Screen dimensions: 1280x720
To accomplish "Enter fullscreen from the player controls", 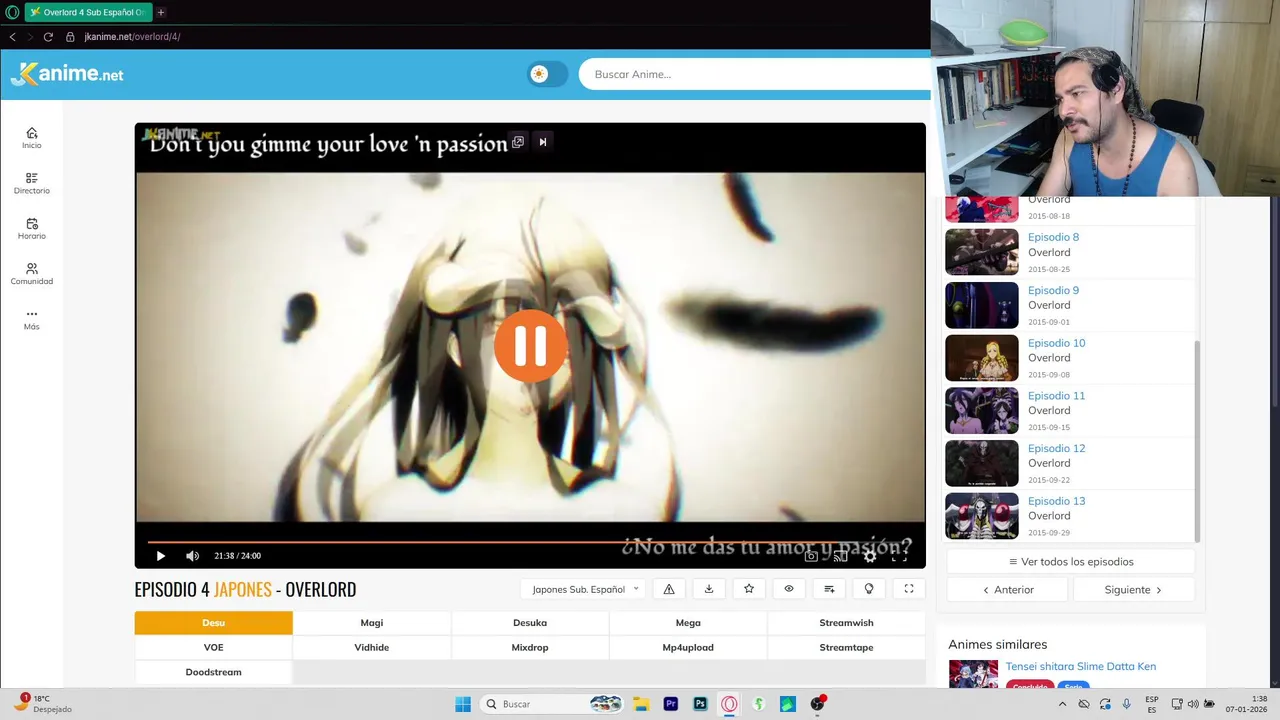I will pos(899,556).
